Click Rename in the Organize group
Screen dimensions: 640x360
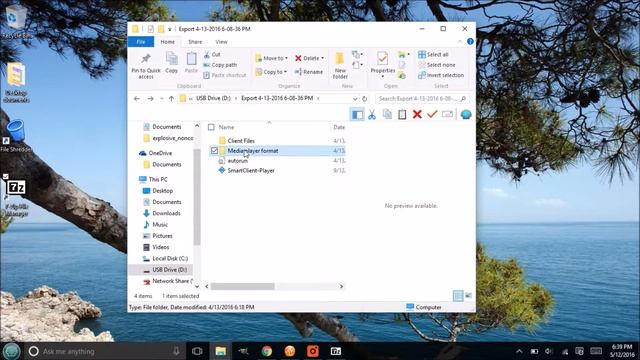pos(309,72)
